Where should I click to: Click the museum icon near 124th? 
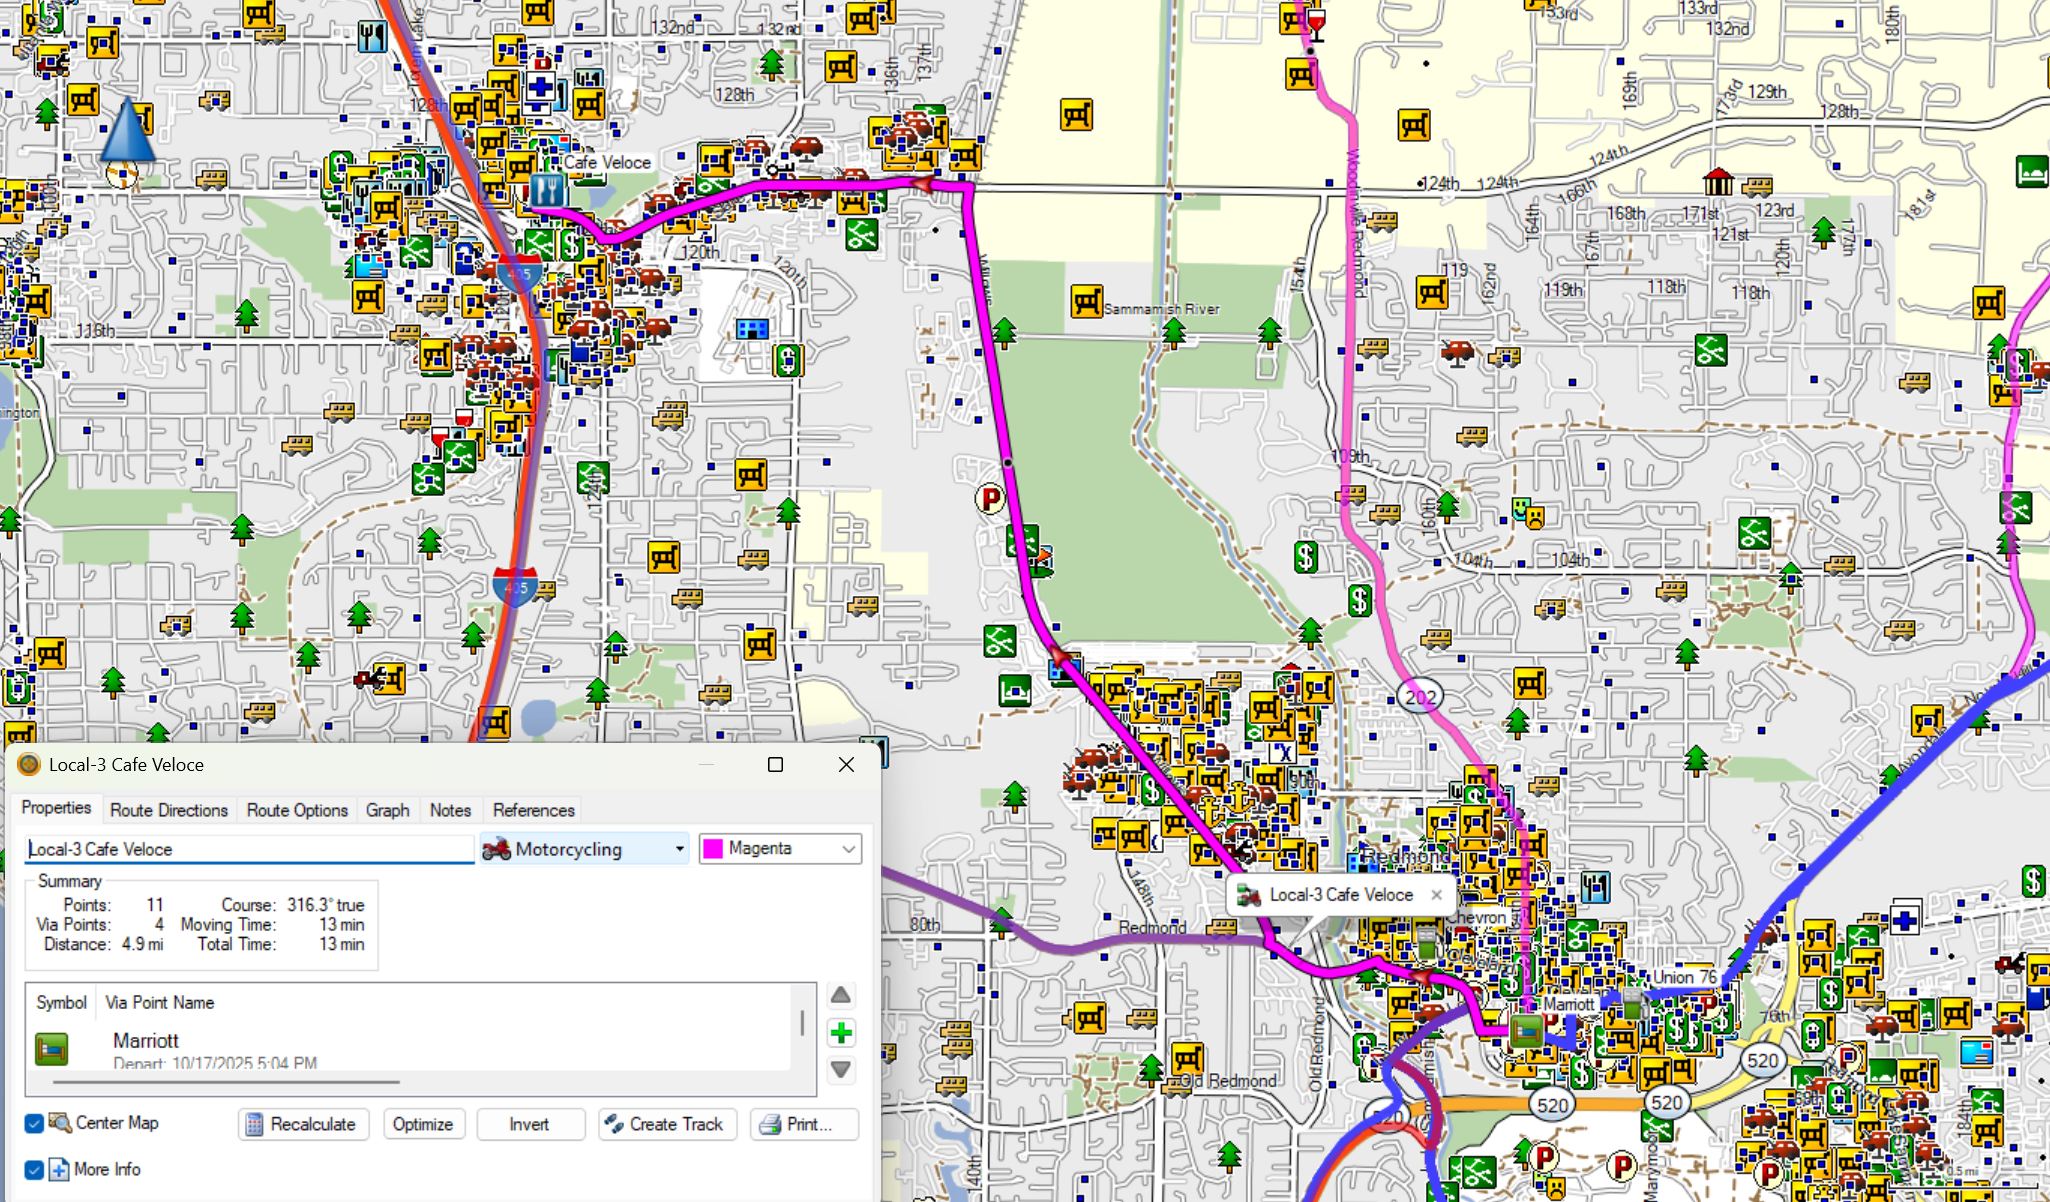click(1718, 182)
